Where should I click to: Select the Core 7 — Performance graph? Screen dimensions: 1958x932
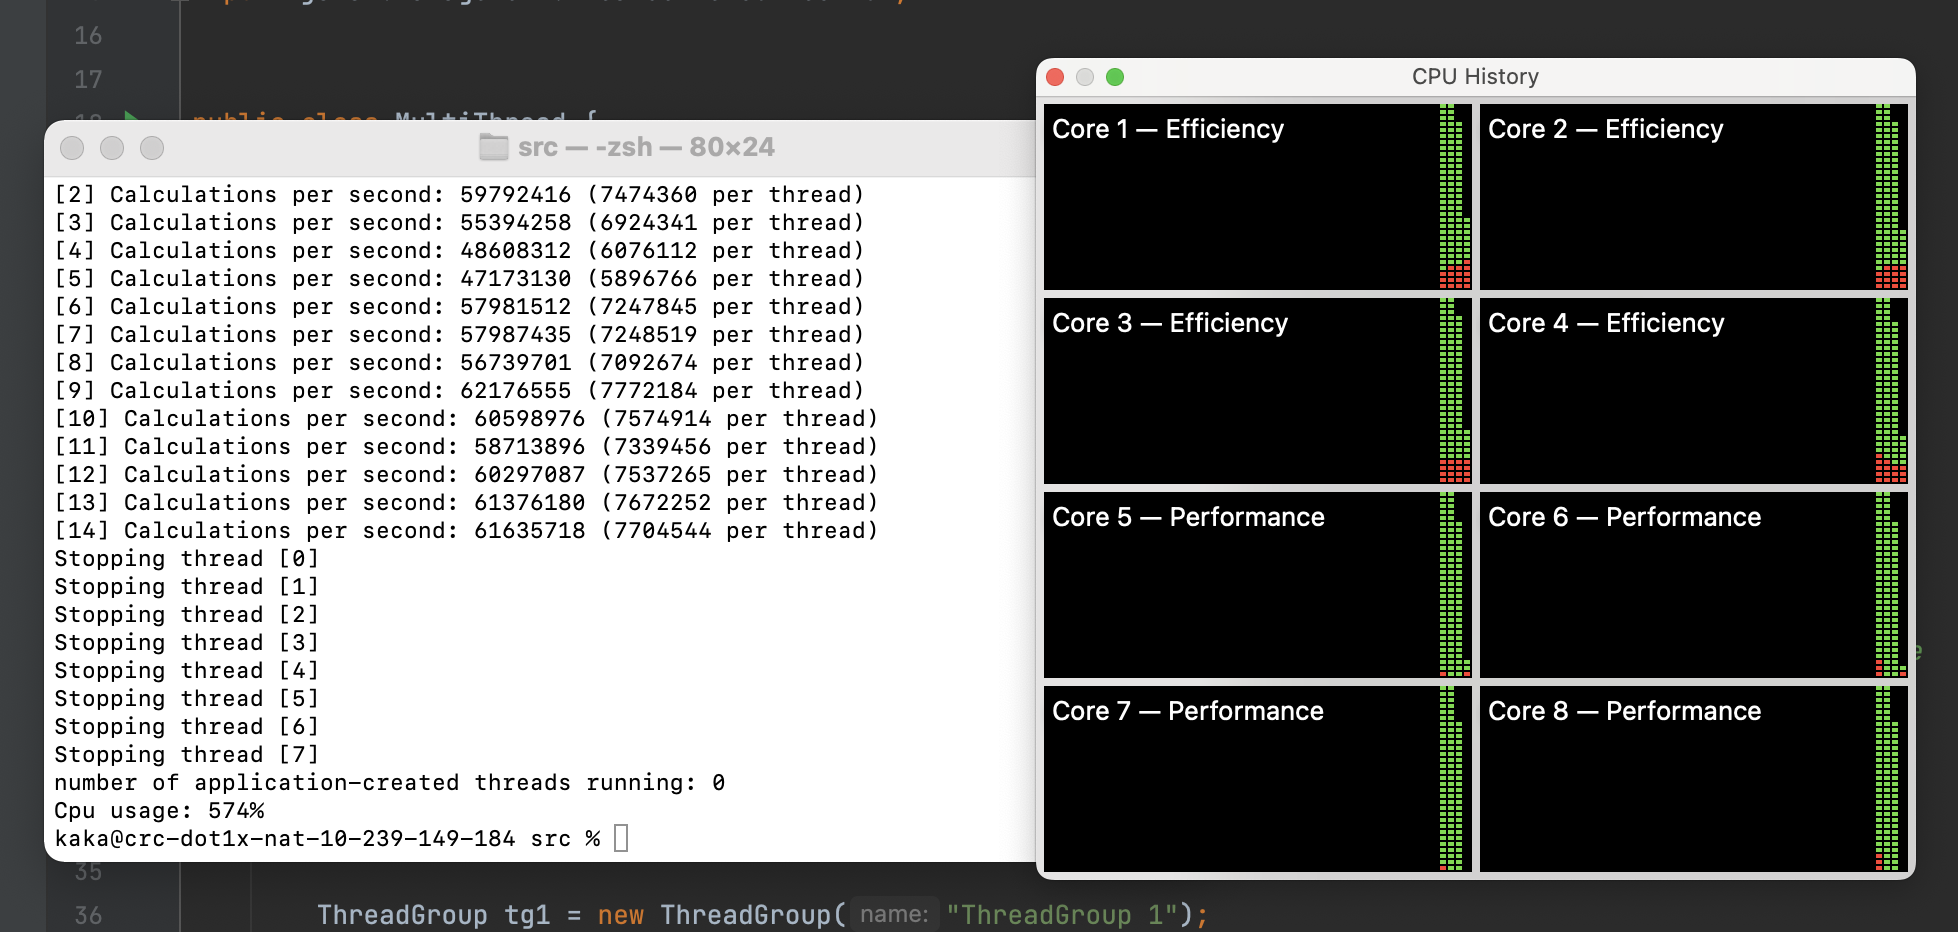click(x=1257, y=779)
